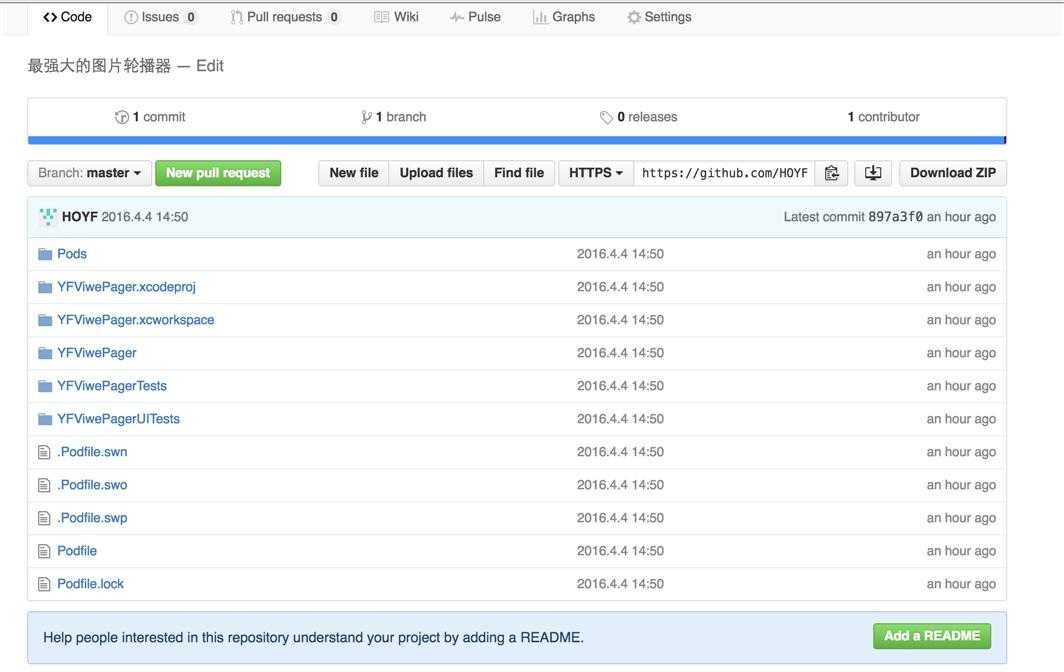
Task: Open the YFViwePager.xcodeproj folder
Action: (126, 287)
